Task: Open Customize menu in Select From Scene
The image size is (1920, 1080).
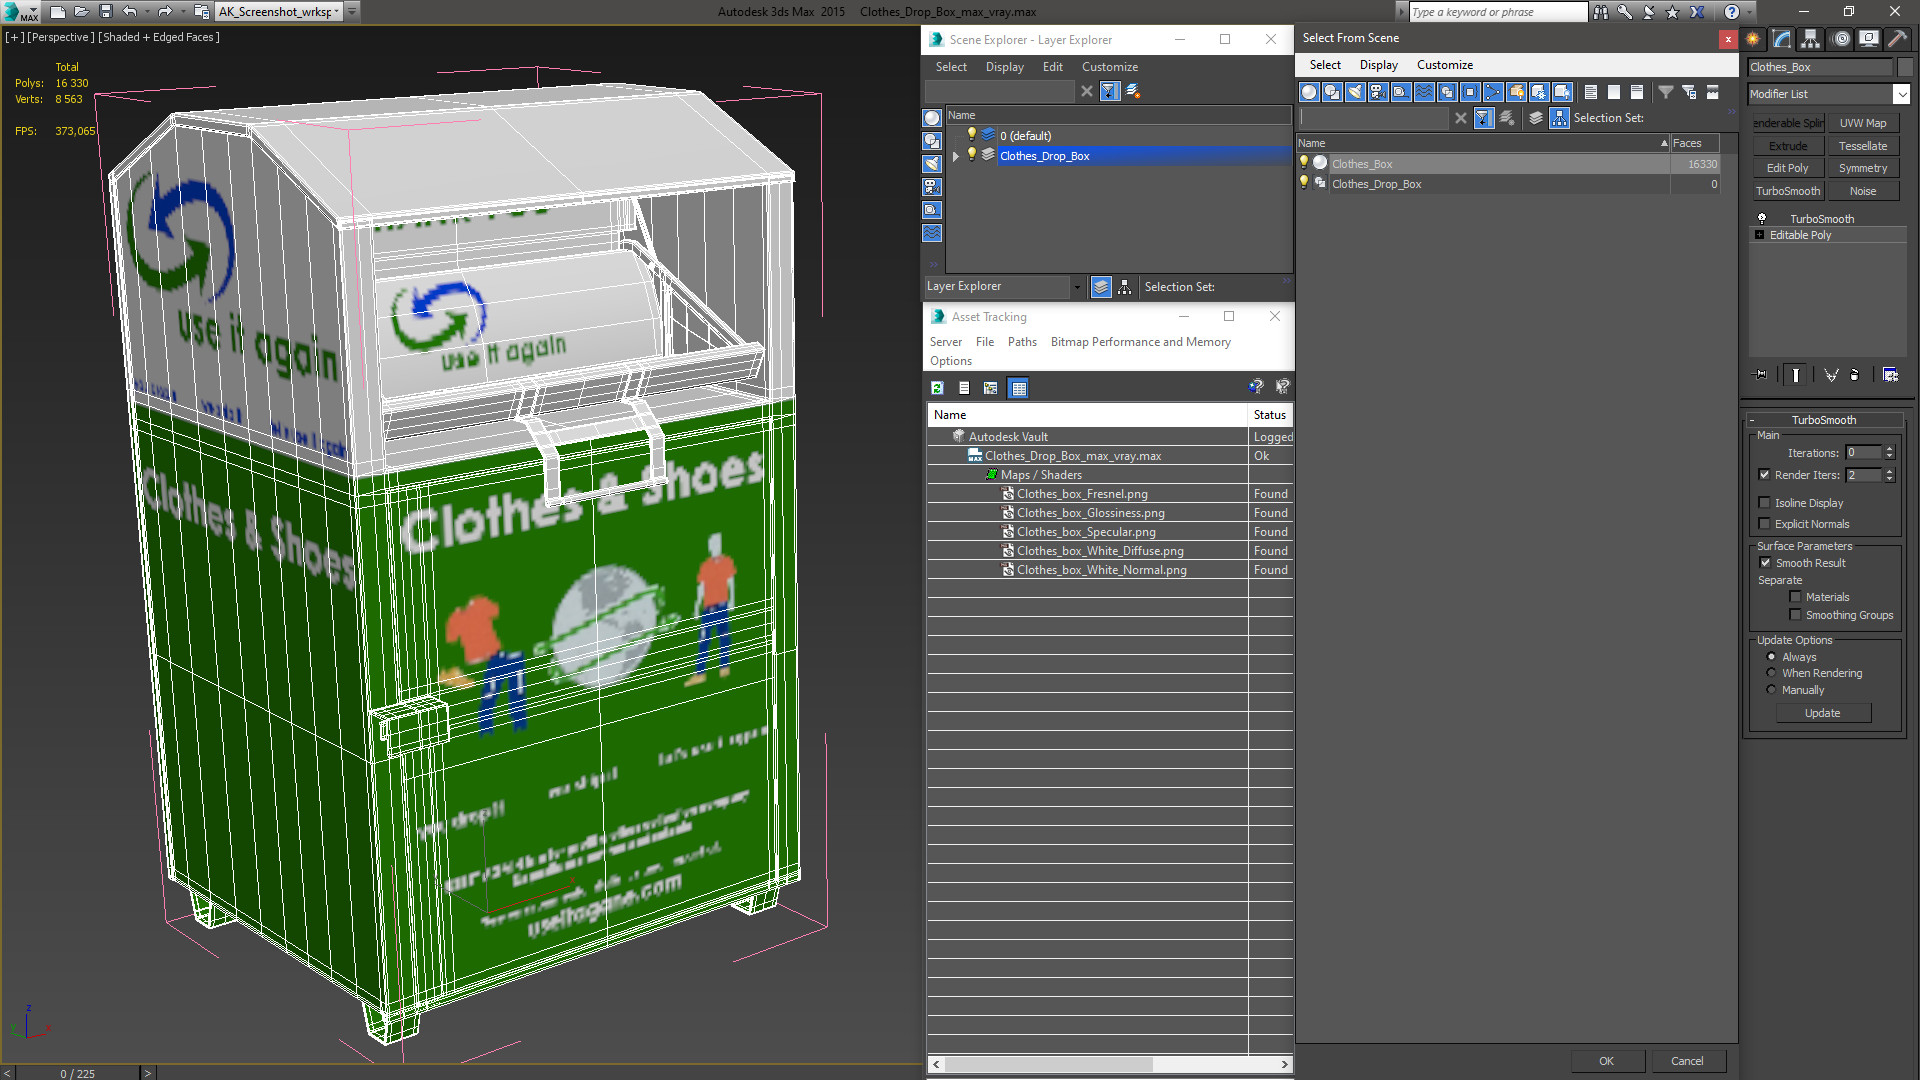Action: click(1444, 65)
